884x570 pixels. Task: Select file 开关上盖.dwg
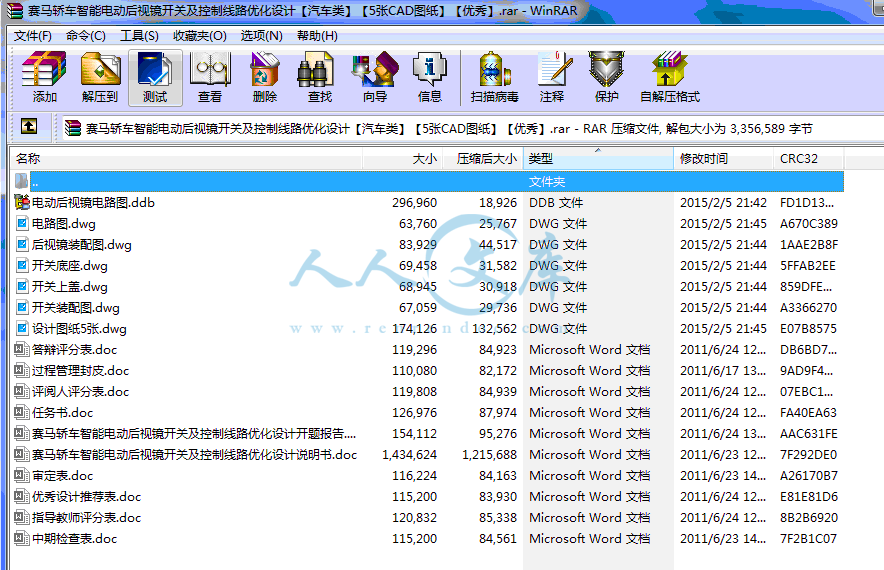(x=69, y=286)
